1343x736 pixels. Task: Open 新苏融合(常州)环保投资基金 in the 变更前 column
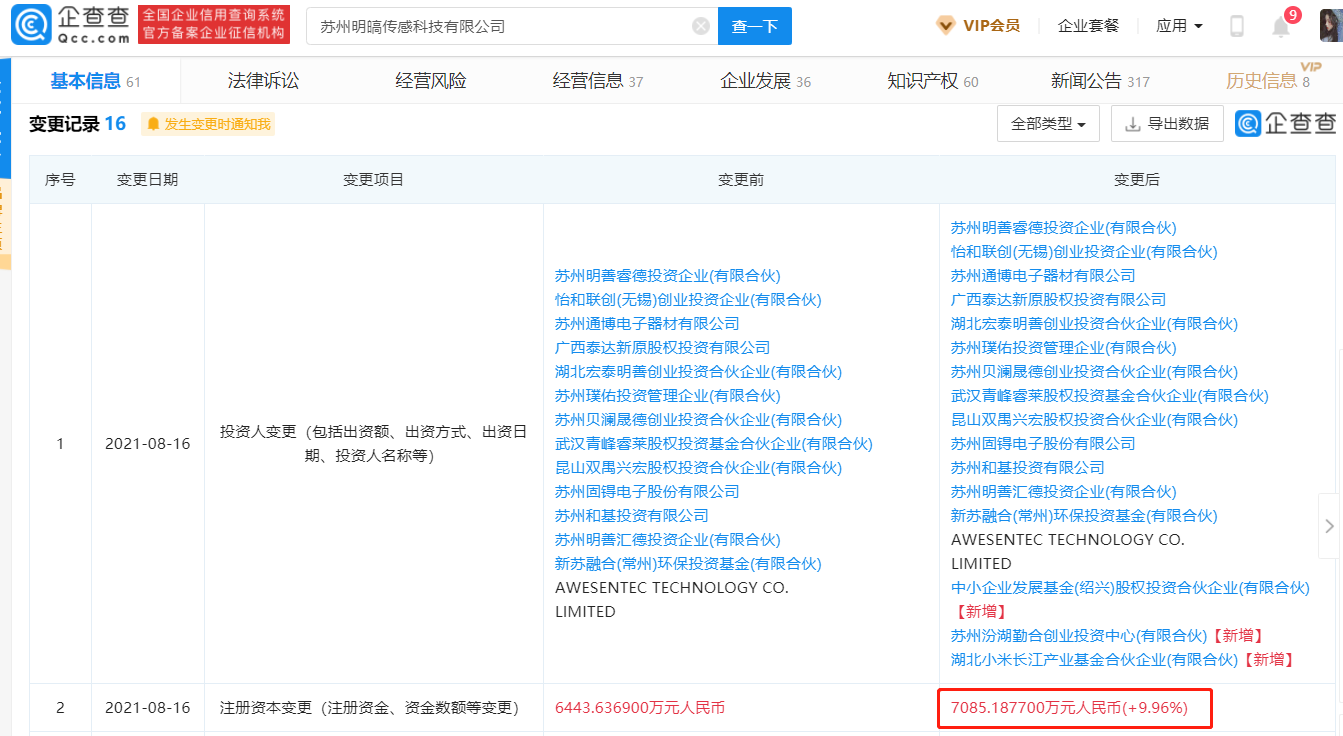click(688, 564)
